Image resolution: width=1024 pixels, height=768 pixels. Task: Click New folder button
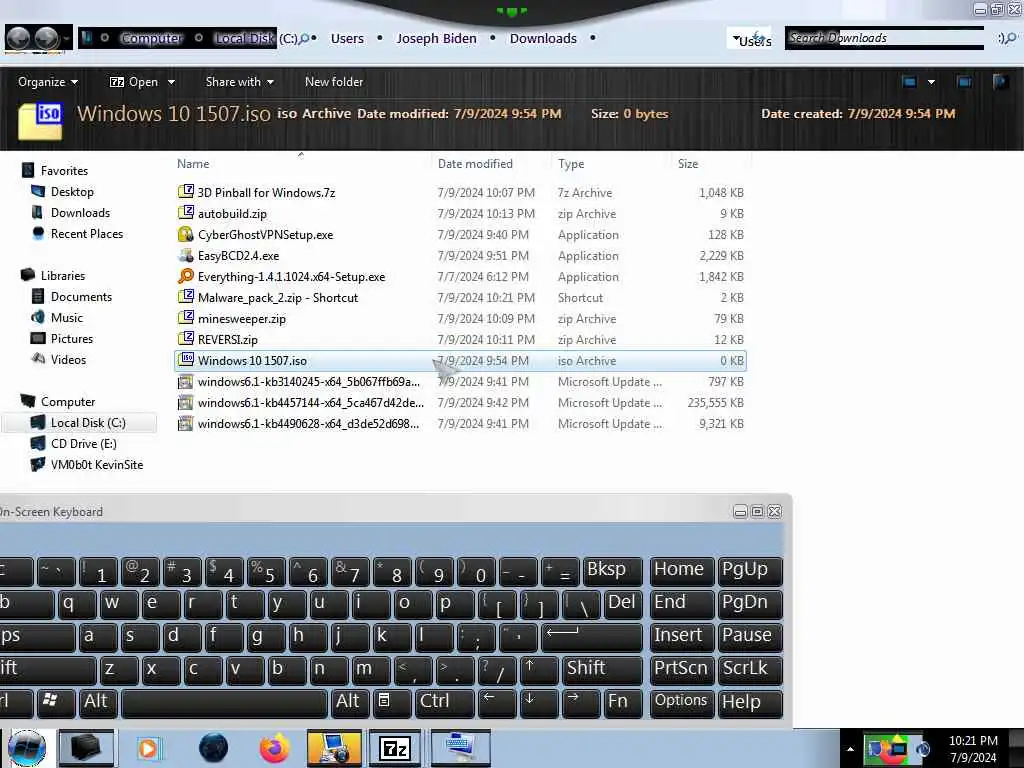334,82
